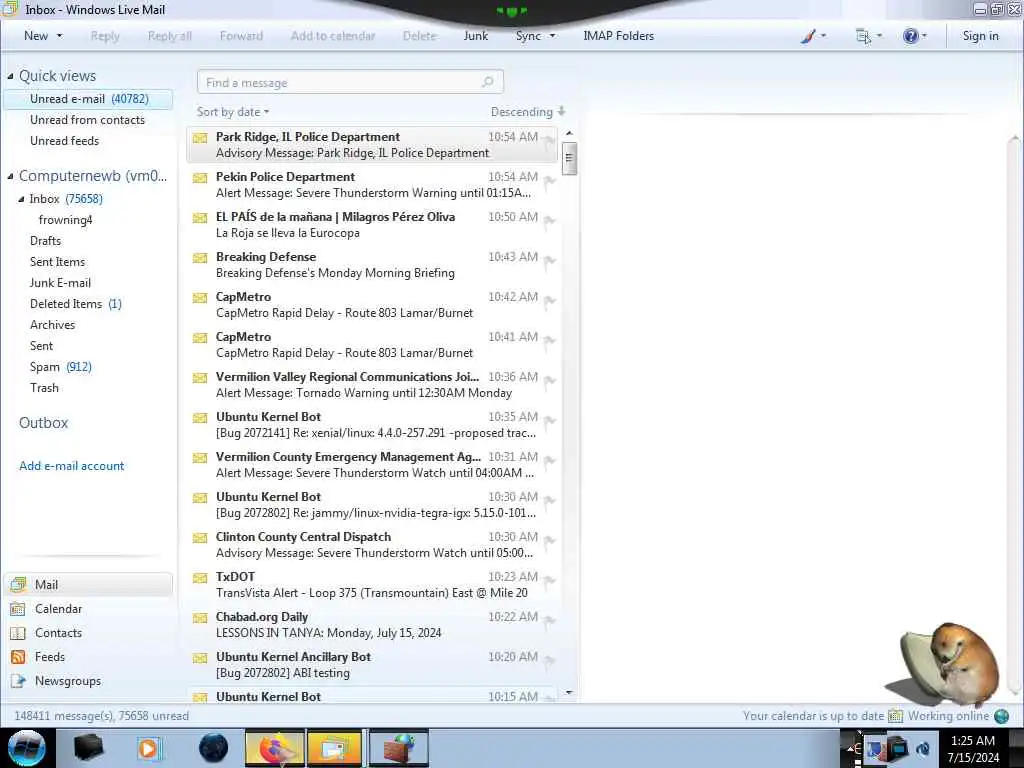Select the Sent Items folder
Screen dimensions: 1024x768
[x=57, y=262]
